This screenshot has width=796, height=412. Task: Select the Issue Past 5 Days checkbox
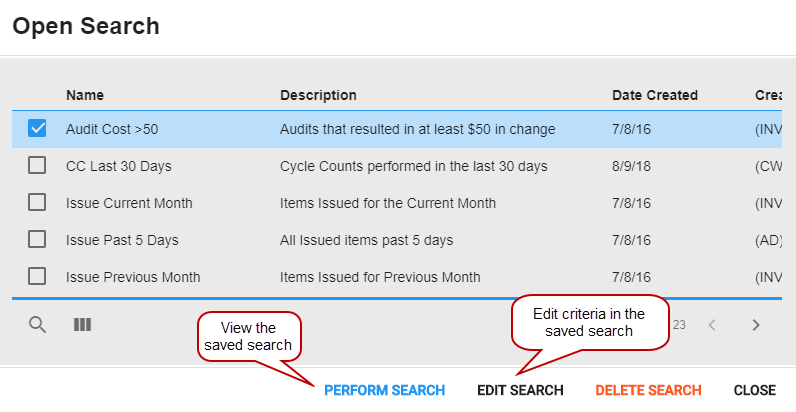37,239
